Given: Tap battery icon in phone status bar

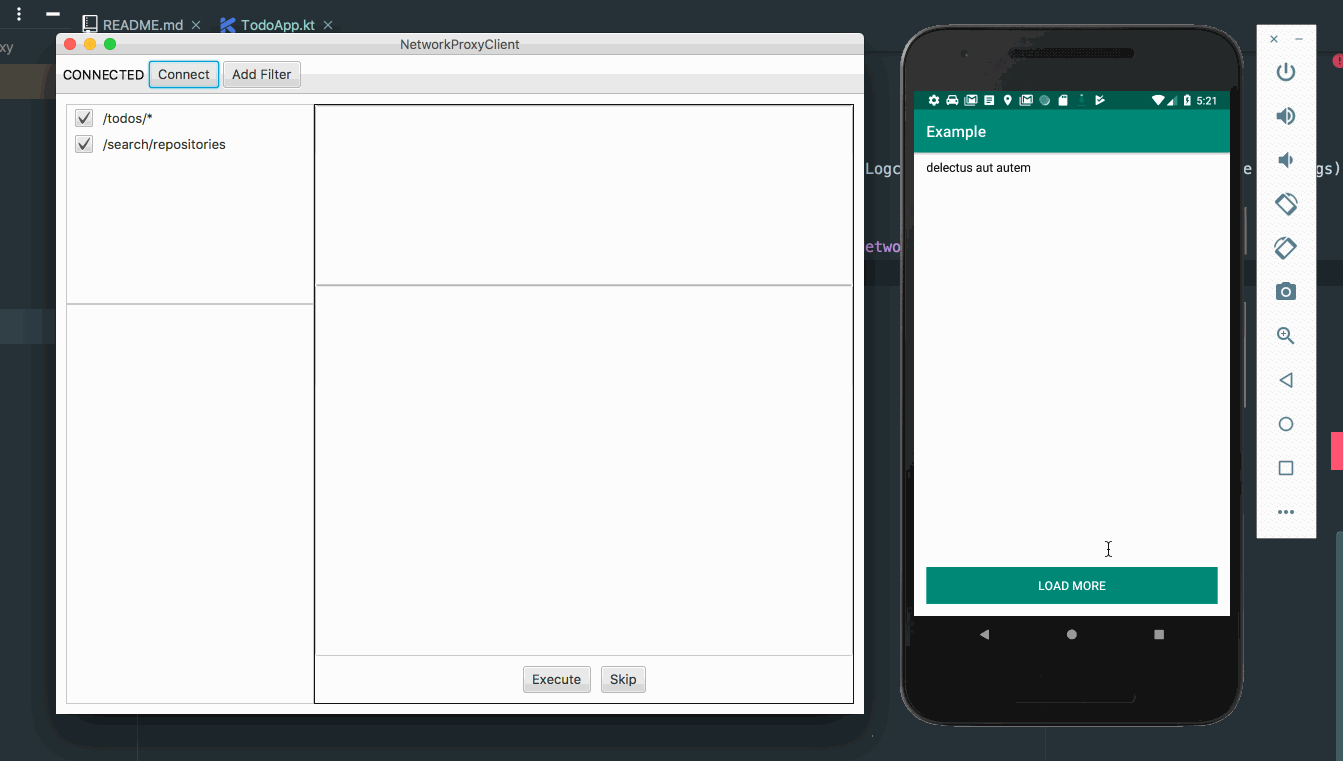Looking at the screenshot, I should 1188,100.
